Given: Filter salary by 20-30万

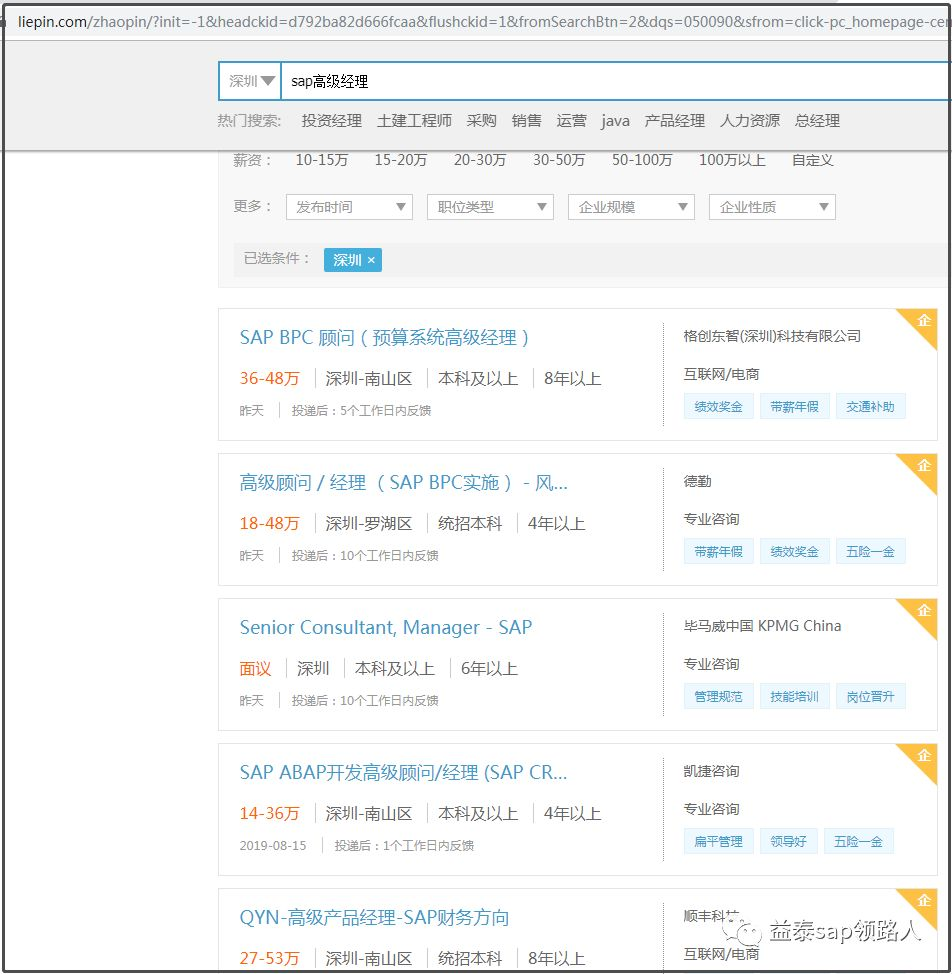Looking at the screenshot, I should point(479,160).
